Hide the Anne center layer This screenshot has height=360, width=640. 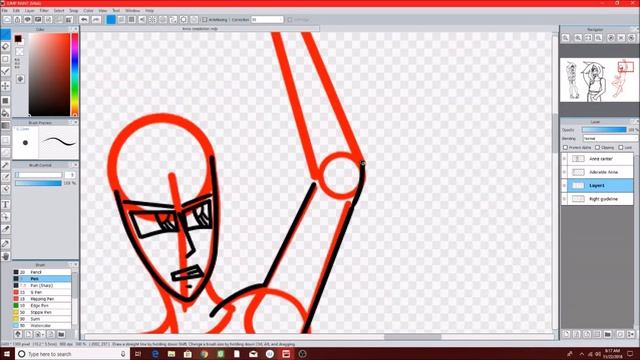click(x=564, y=159)
